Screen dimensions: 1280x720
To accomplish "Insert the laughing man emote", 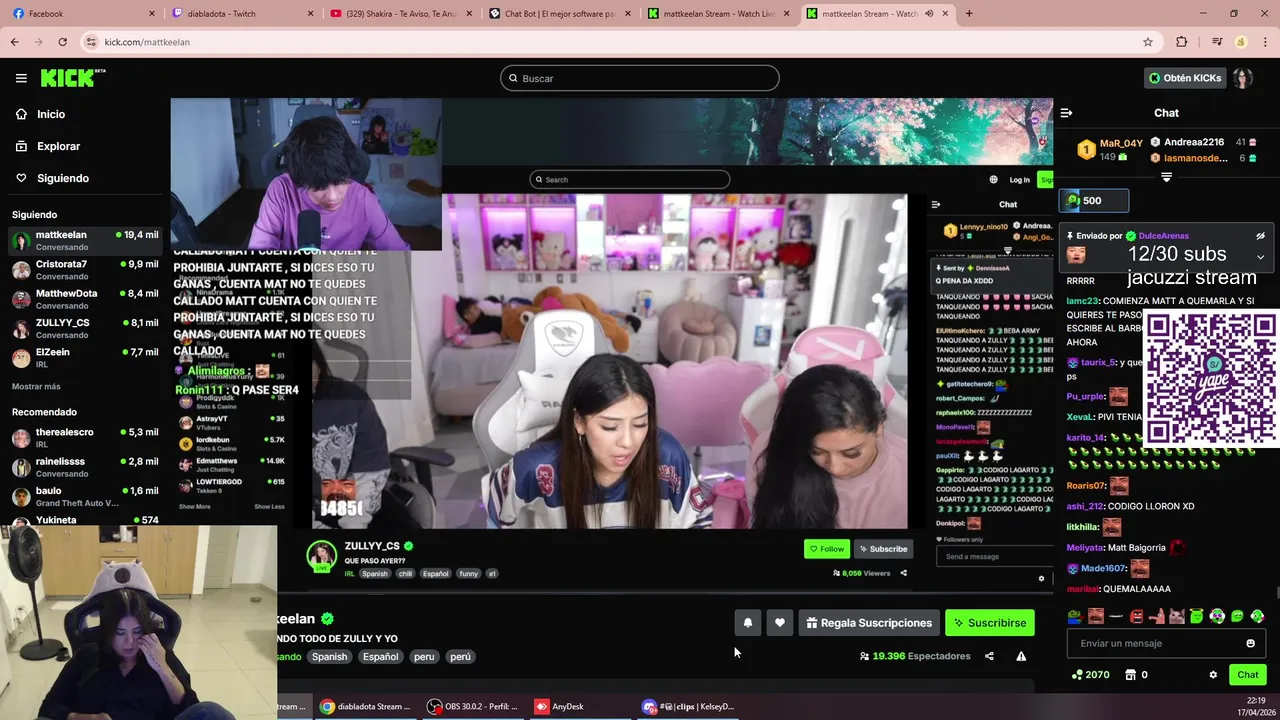I will pyautogui.click(x=1096, y=616).
